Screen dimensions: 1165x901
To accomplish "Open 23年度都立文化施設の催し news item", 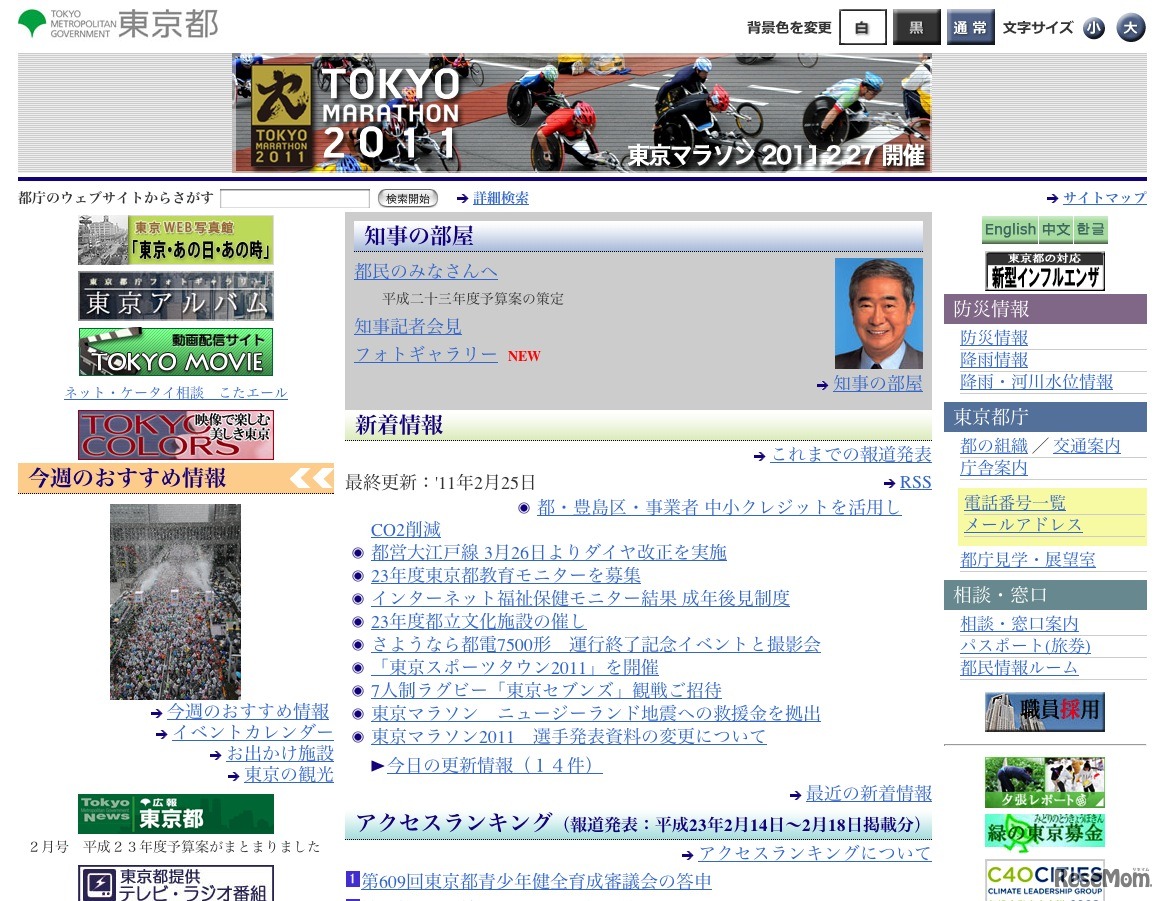I will point(478,621).
